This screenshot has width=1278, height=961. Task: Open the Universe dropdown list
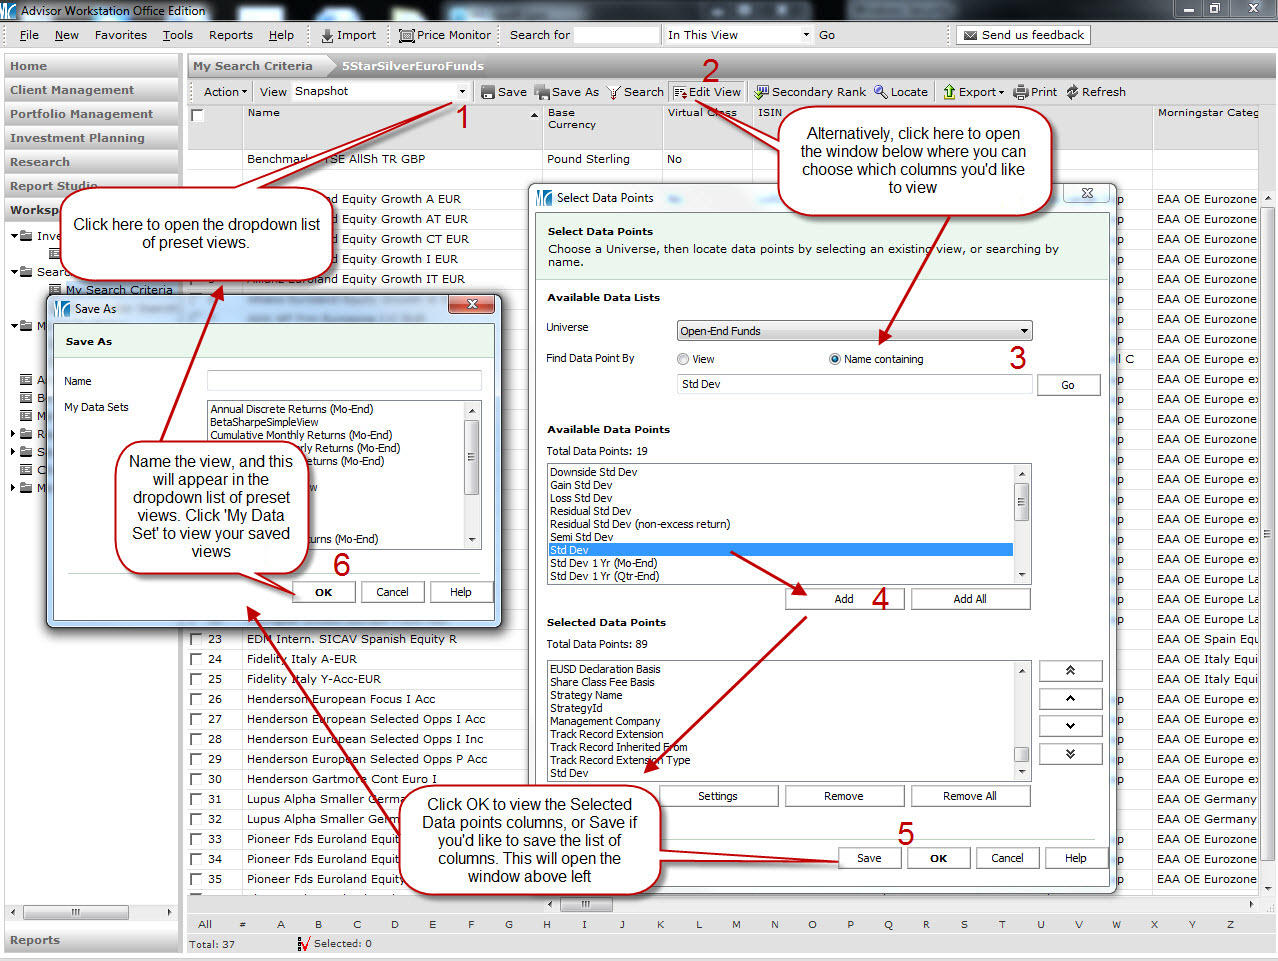1024,331
